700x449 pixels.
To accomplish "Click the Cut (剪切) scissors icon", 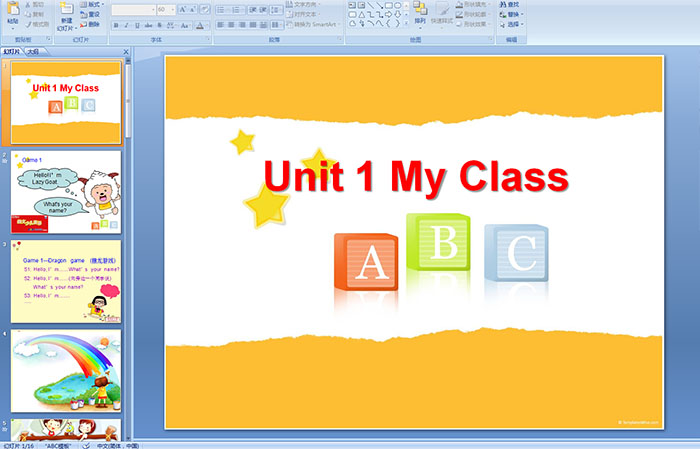I will (27, 4).
